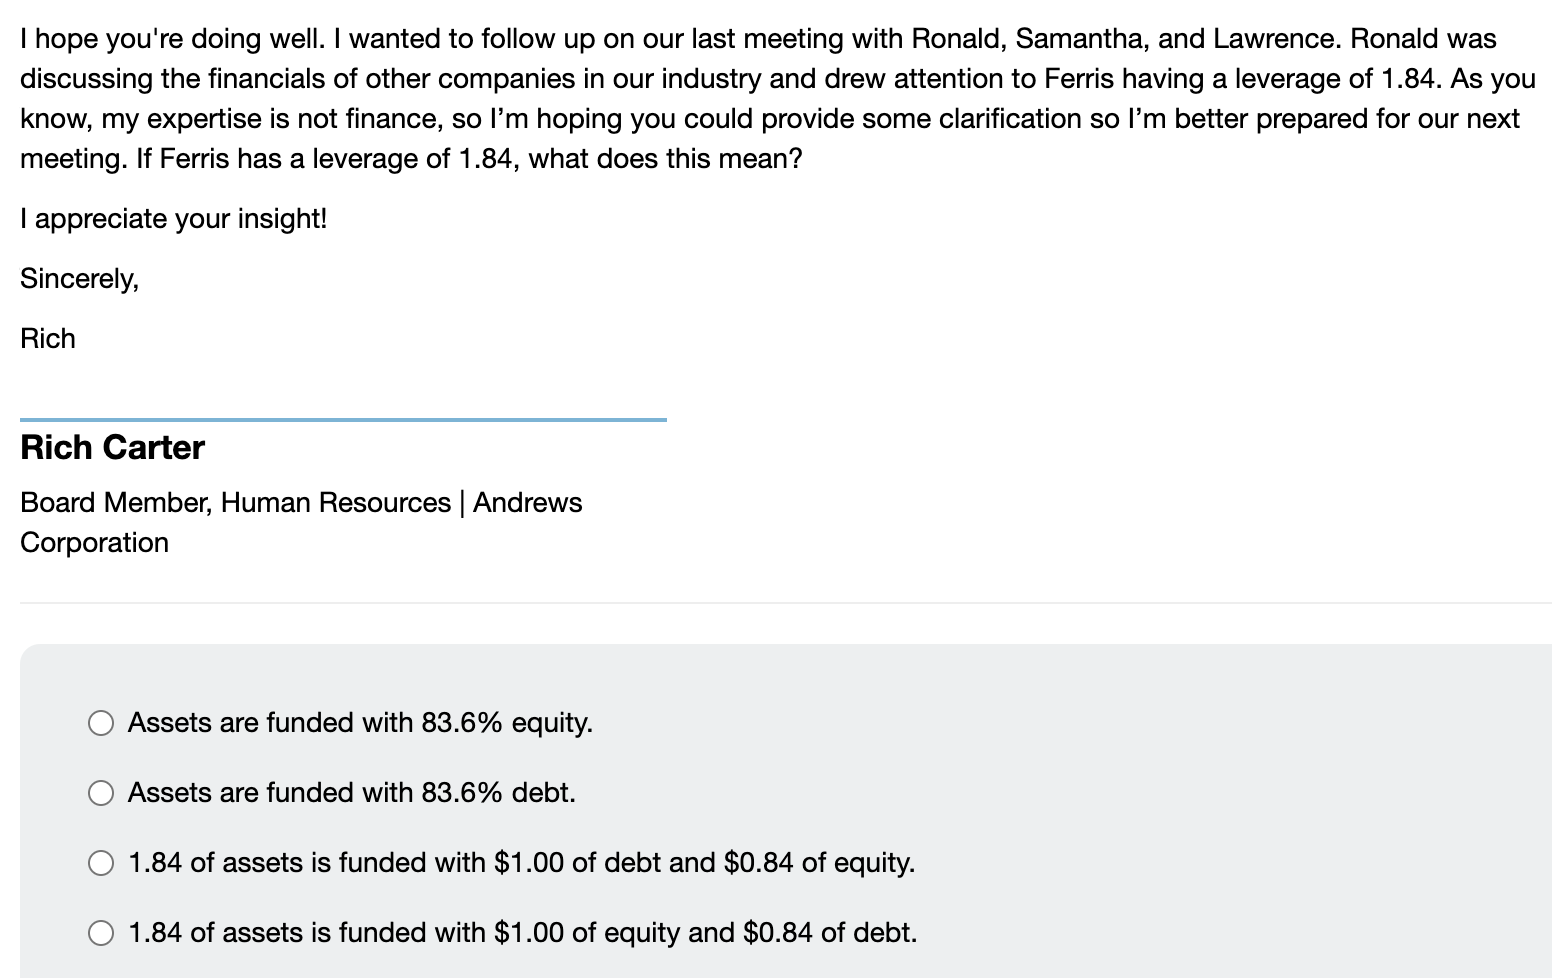Select radio option 'Assets are funded with 83.6% equity'

(x=100, y=722)
